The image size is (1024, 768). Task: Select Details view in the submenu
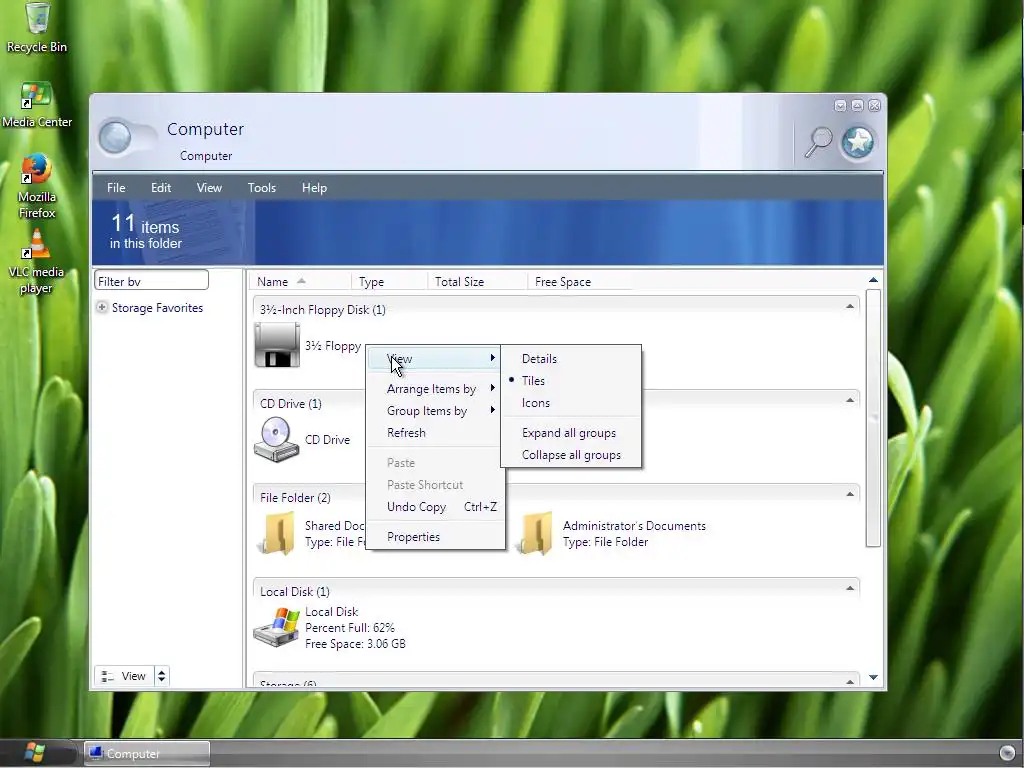coord(571,359)
